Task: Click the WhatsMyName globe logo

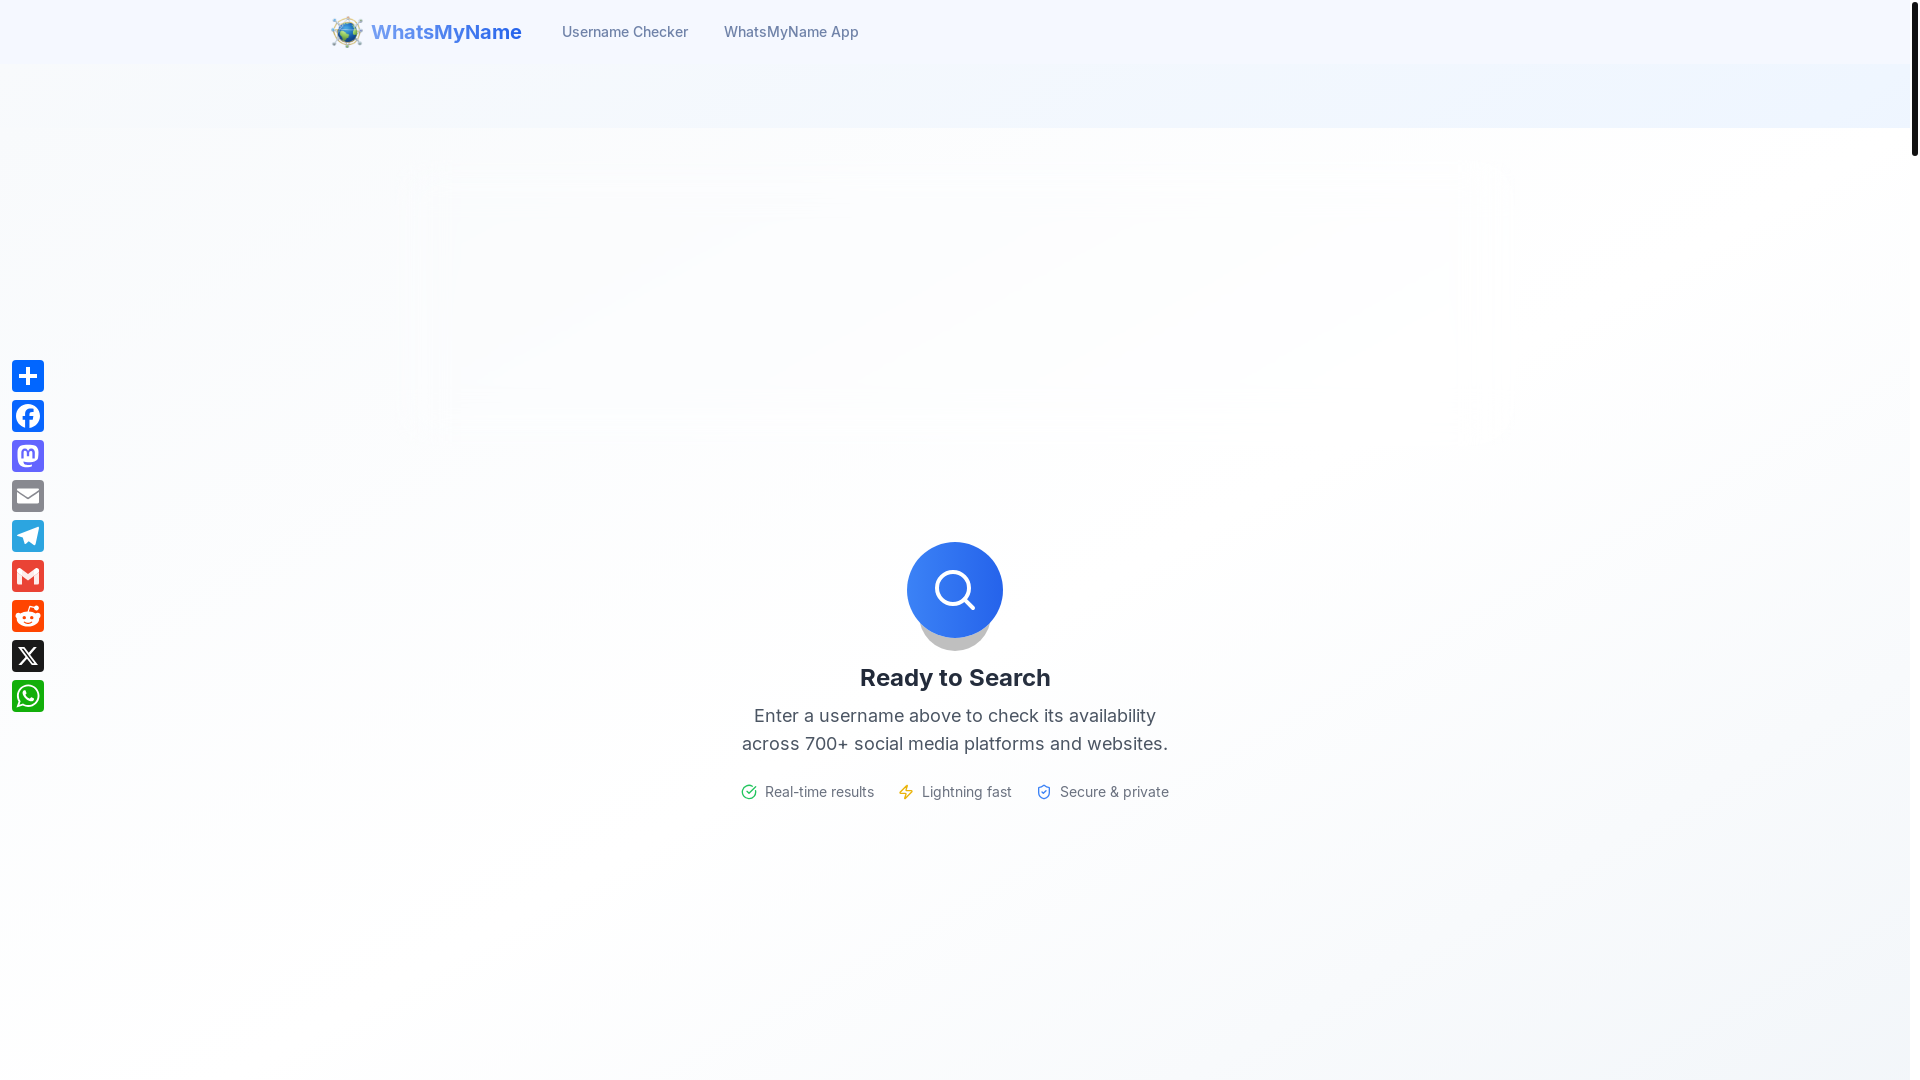Action: 347,32
